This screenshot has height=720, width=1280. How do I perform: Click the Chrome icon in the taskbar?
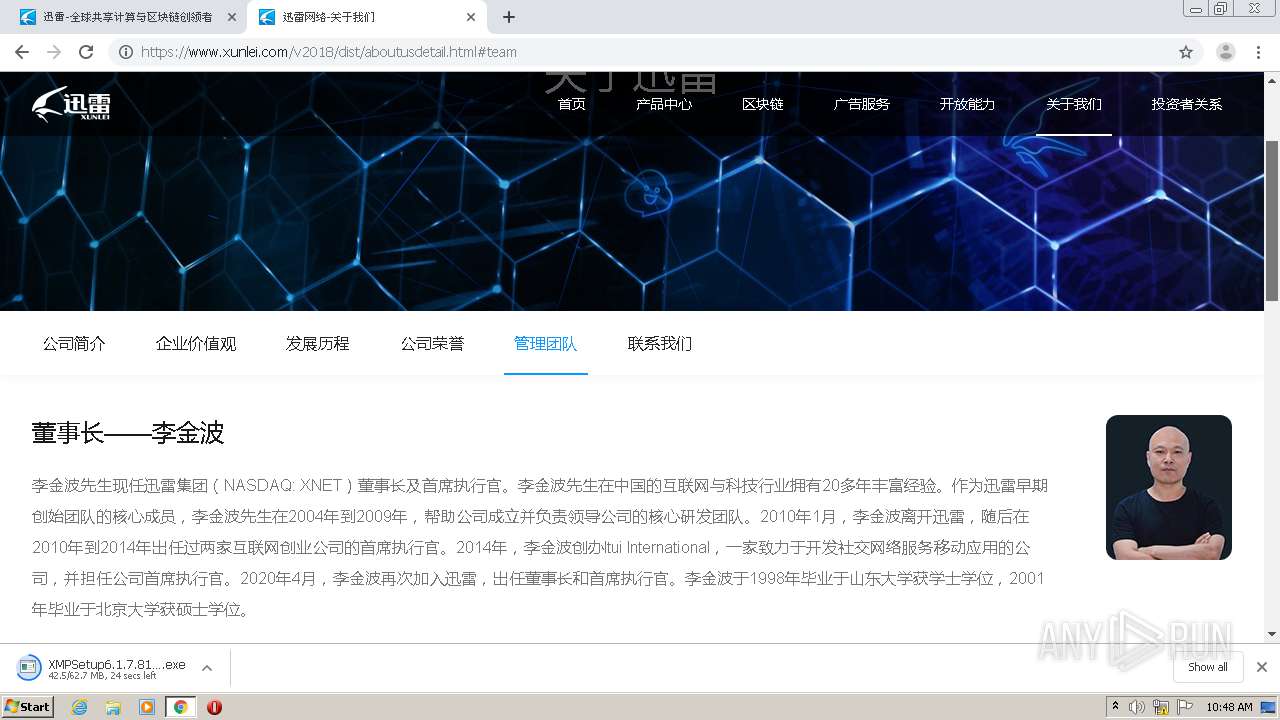(180, 707)
